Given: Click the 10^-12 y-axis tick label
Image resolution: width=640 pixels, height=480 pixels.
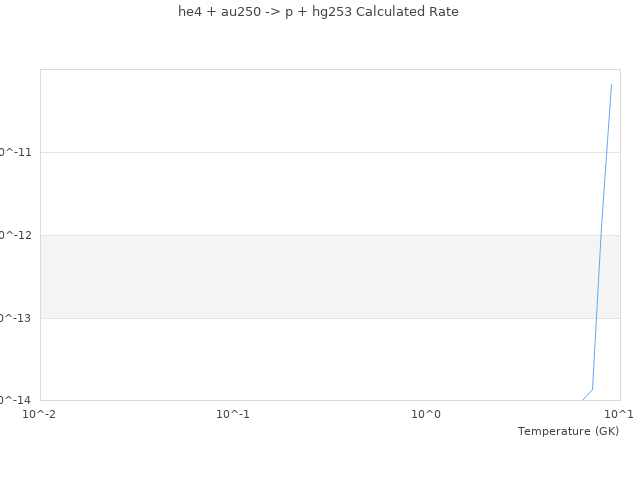Looking at the screenshot, I should (16, 235).
